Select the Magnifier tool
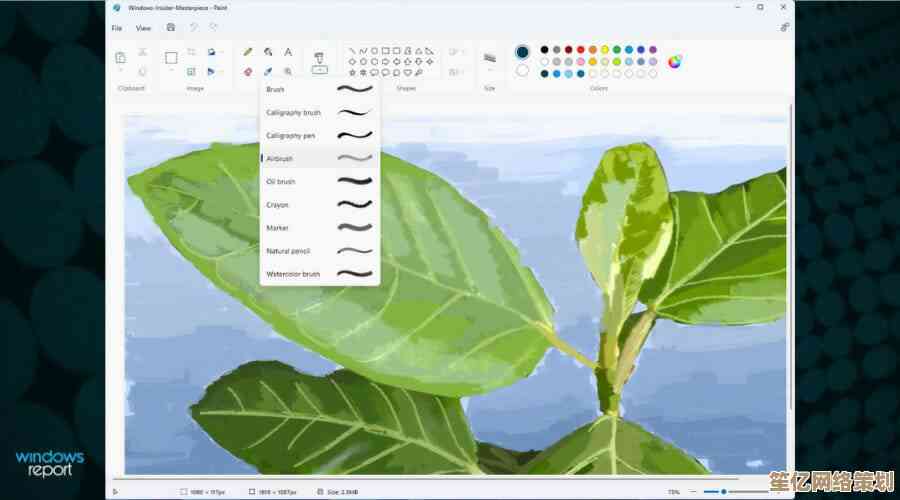This screenshot has height=500, width=900. point(288,72)
